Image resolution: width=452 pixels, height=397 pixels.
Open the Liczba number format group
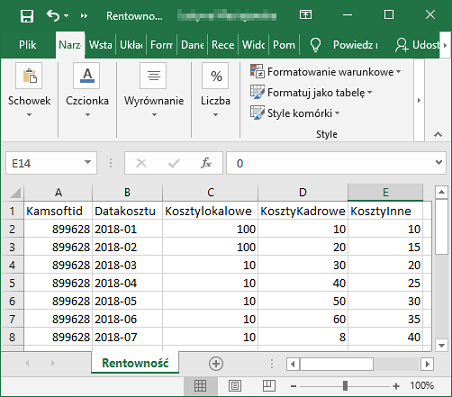point(215,90)
